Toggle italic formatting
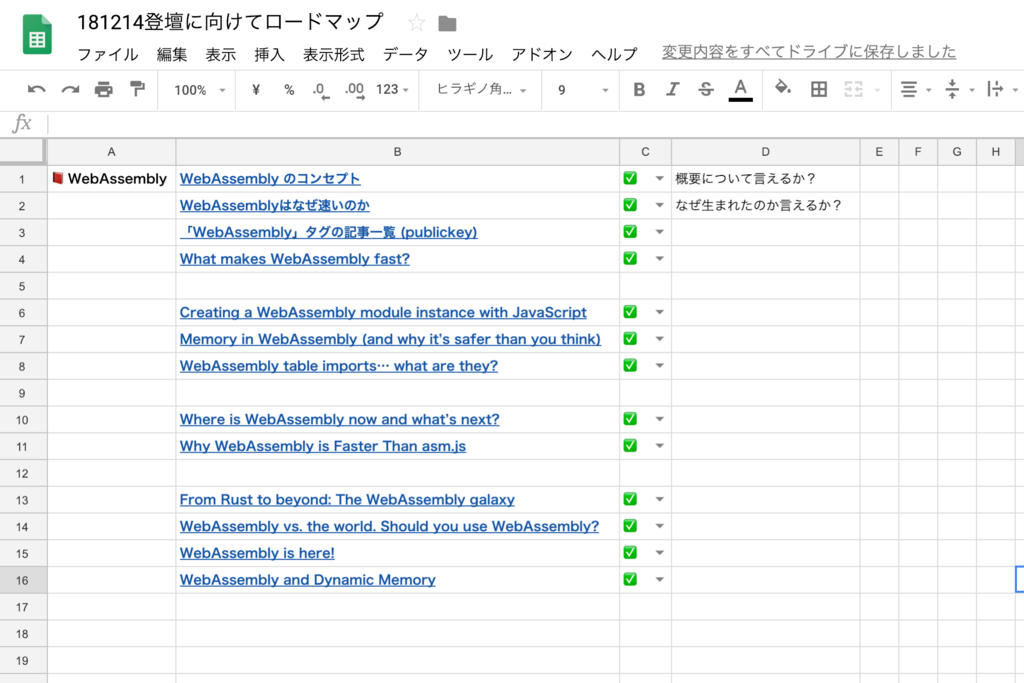 tap(672, 89)
